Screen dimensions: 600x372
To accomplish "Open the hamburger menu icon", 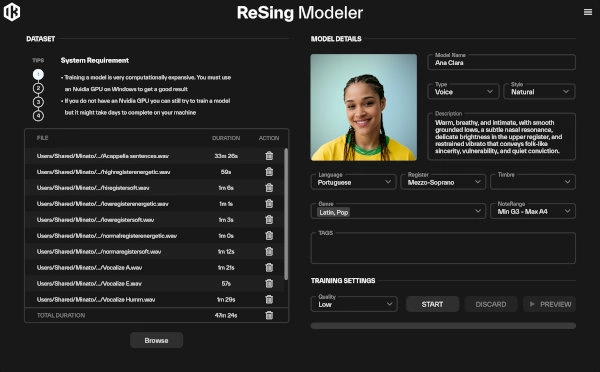I will 588,12.
